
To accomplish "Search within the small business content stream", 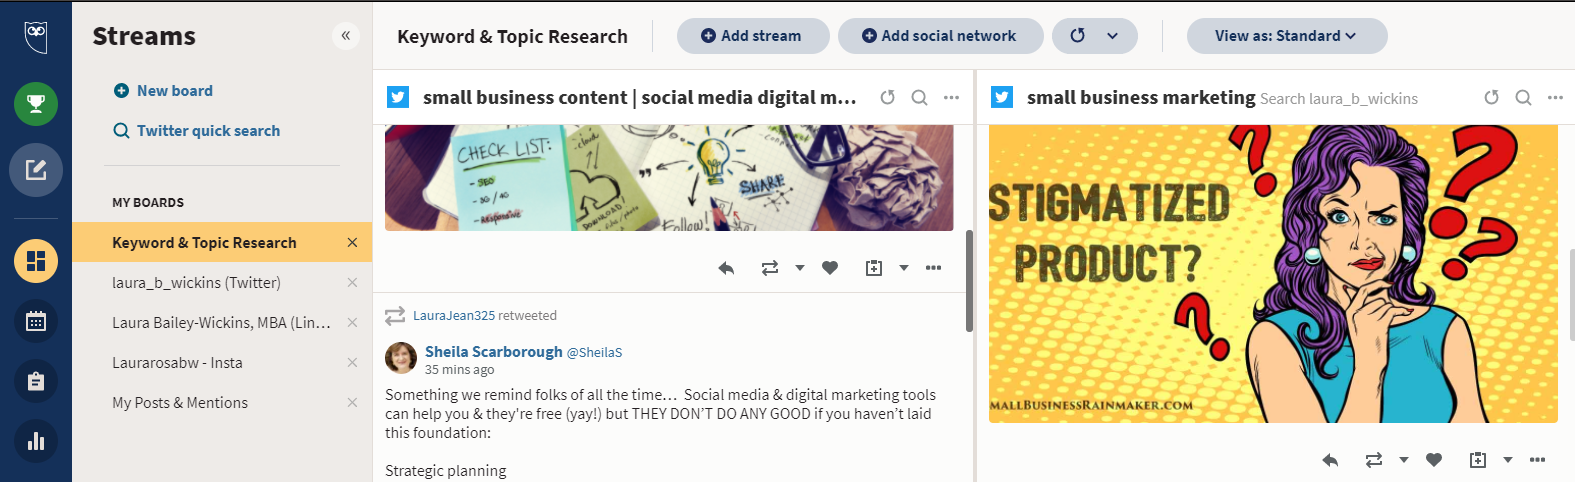I will pos(919,97).
